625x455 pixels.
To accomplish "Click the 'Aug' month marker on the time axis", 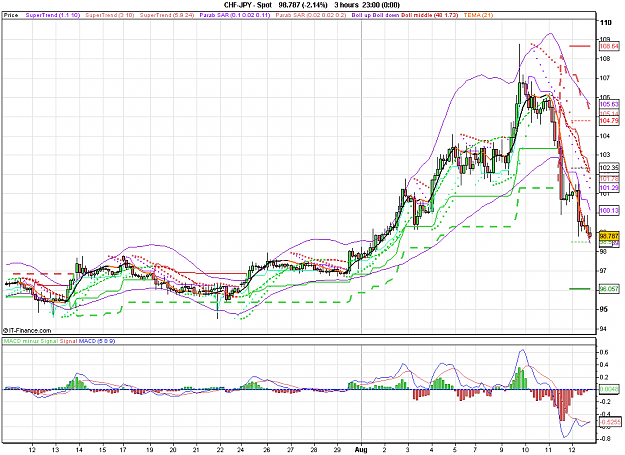I will pyautogui.click(x=360, y=450).
